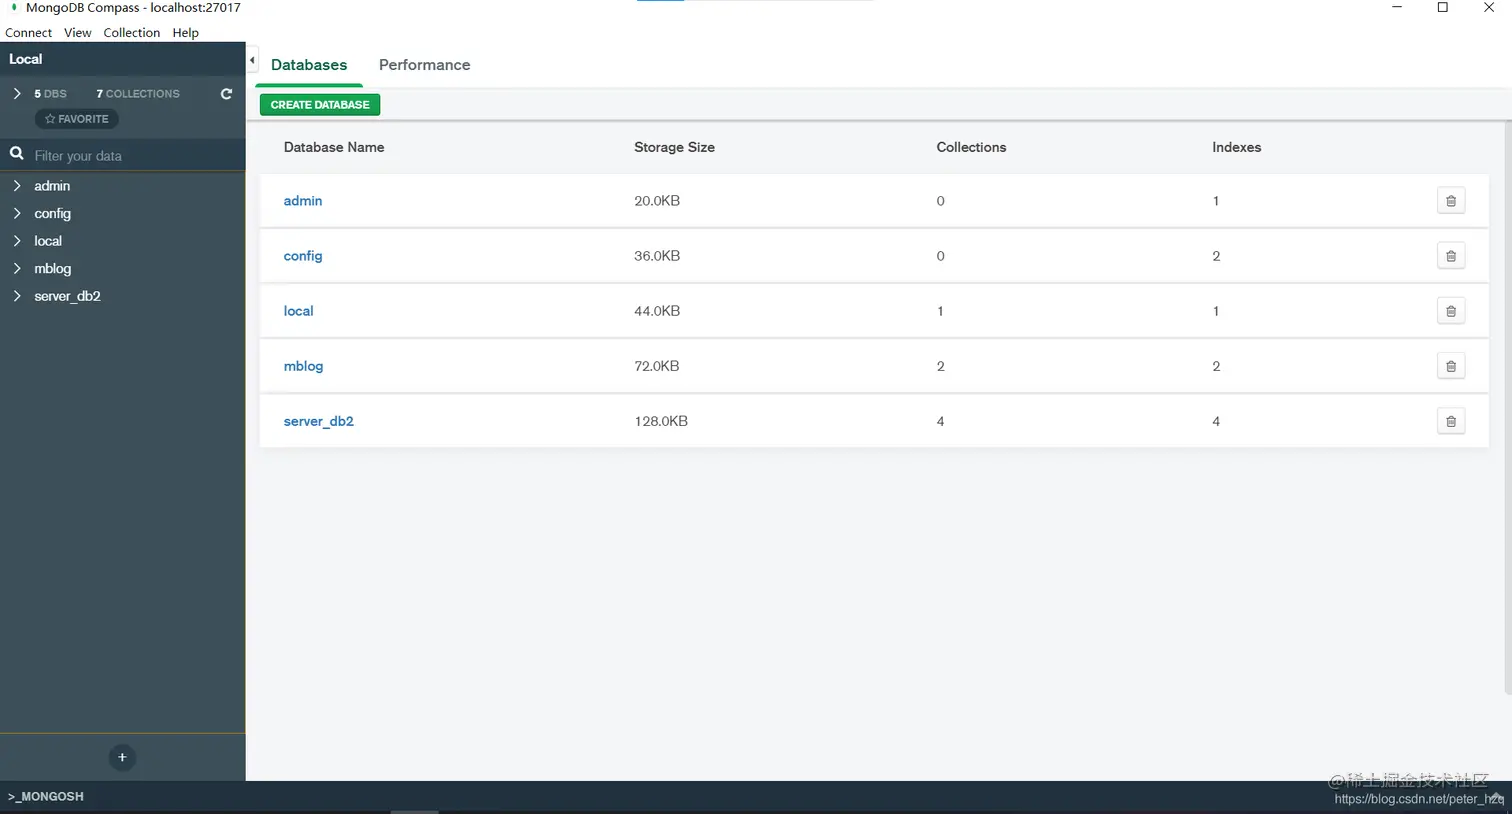
Task: Open the mblog database link
Action: click(x=303, y=366)
